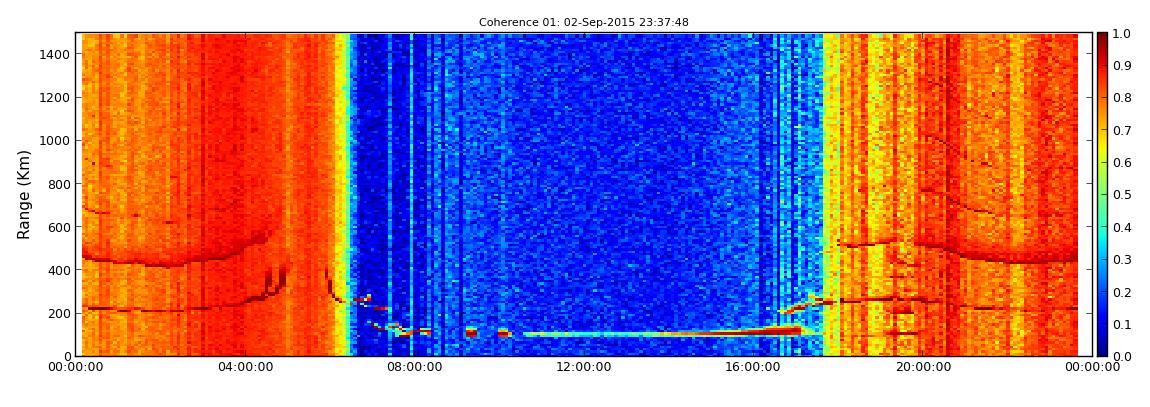Click the colorbar 0.8 tick label
Viewport: 1150px width, 407px height.
1122,98
